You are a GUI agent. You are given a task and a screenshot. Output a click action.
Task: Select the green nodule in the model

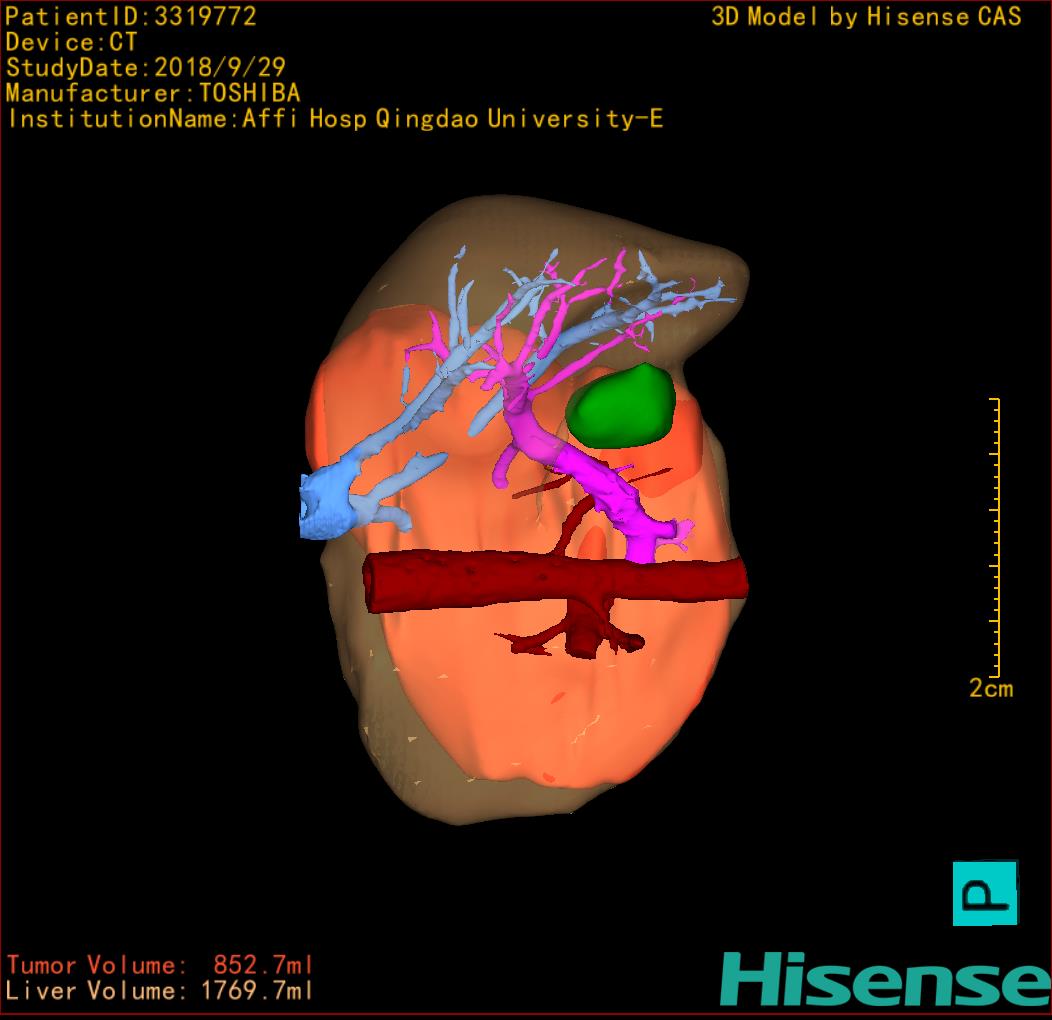621,405
